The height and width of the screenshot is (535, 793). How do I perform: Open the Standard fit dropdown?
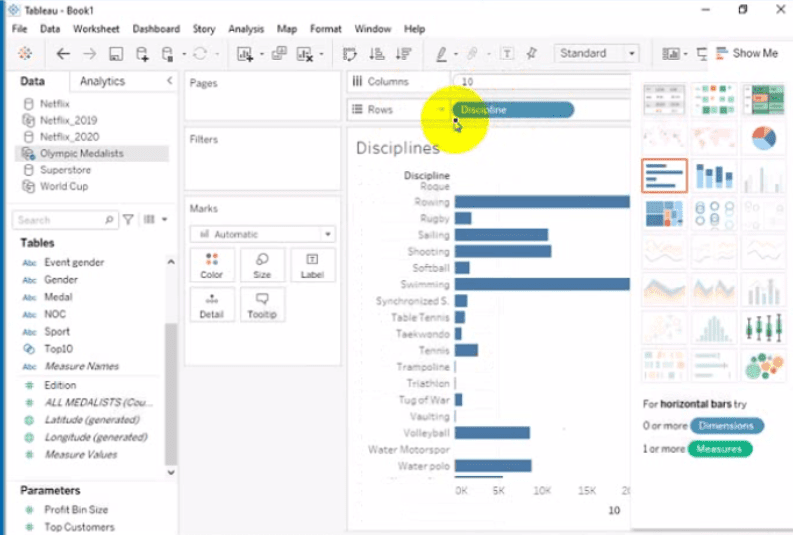pyautogui.click(x=597, y=53)
